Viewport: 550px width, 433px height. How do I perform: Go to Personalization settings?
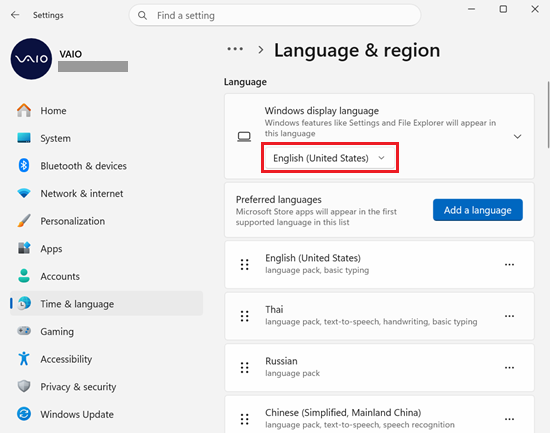[73, 221]
